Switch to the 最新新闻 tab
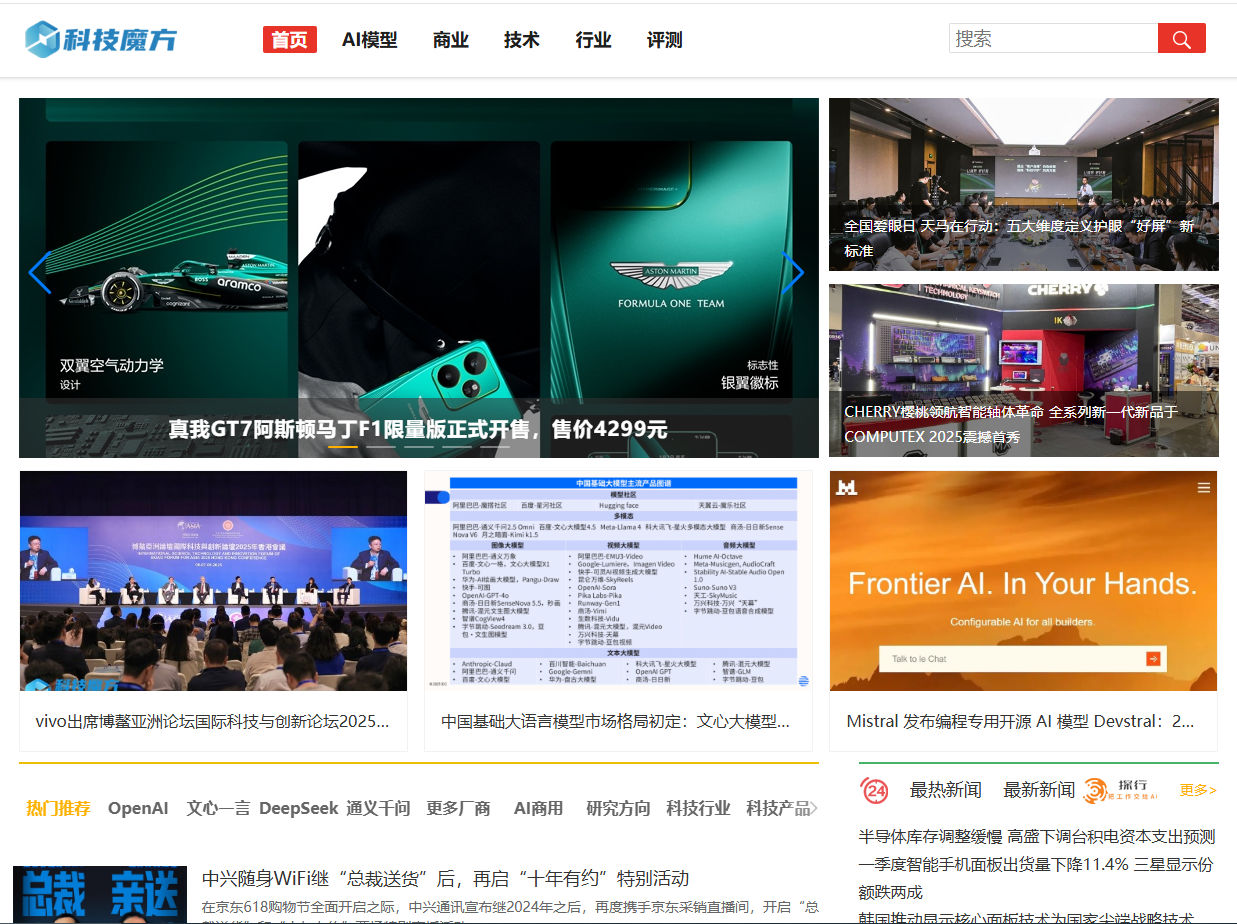Screen dimensions: 1237x924 [1038, 790]
